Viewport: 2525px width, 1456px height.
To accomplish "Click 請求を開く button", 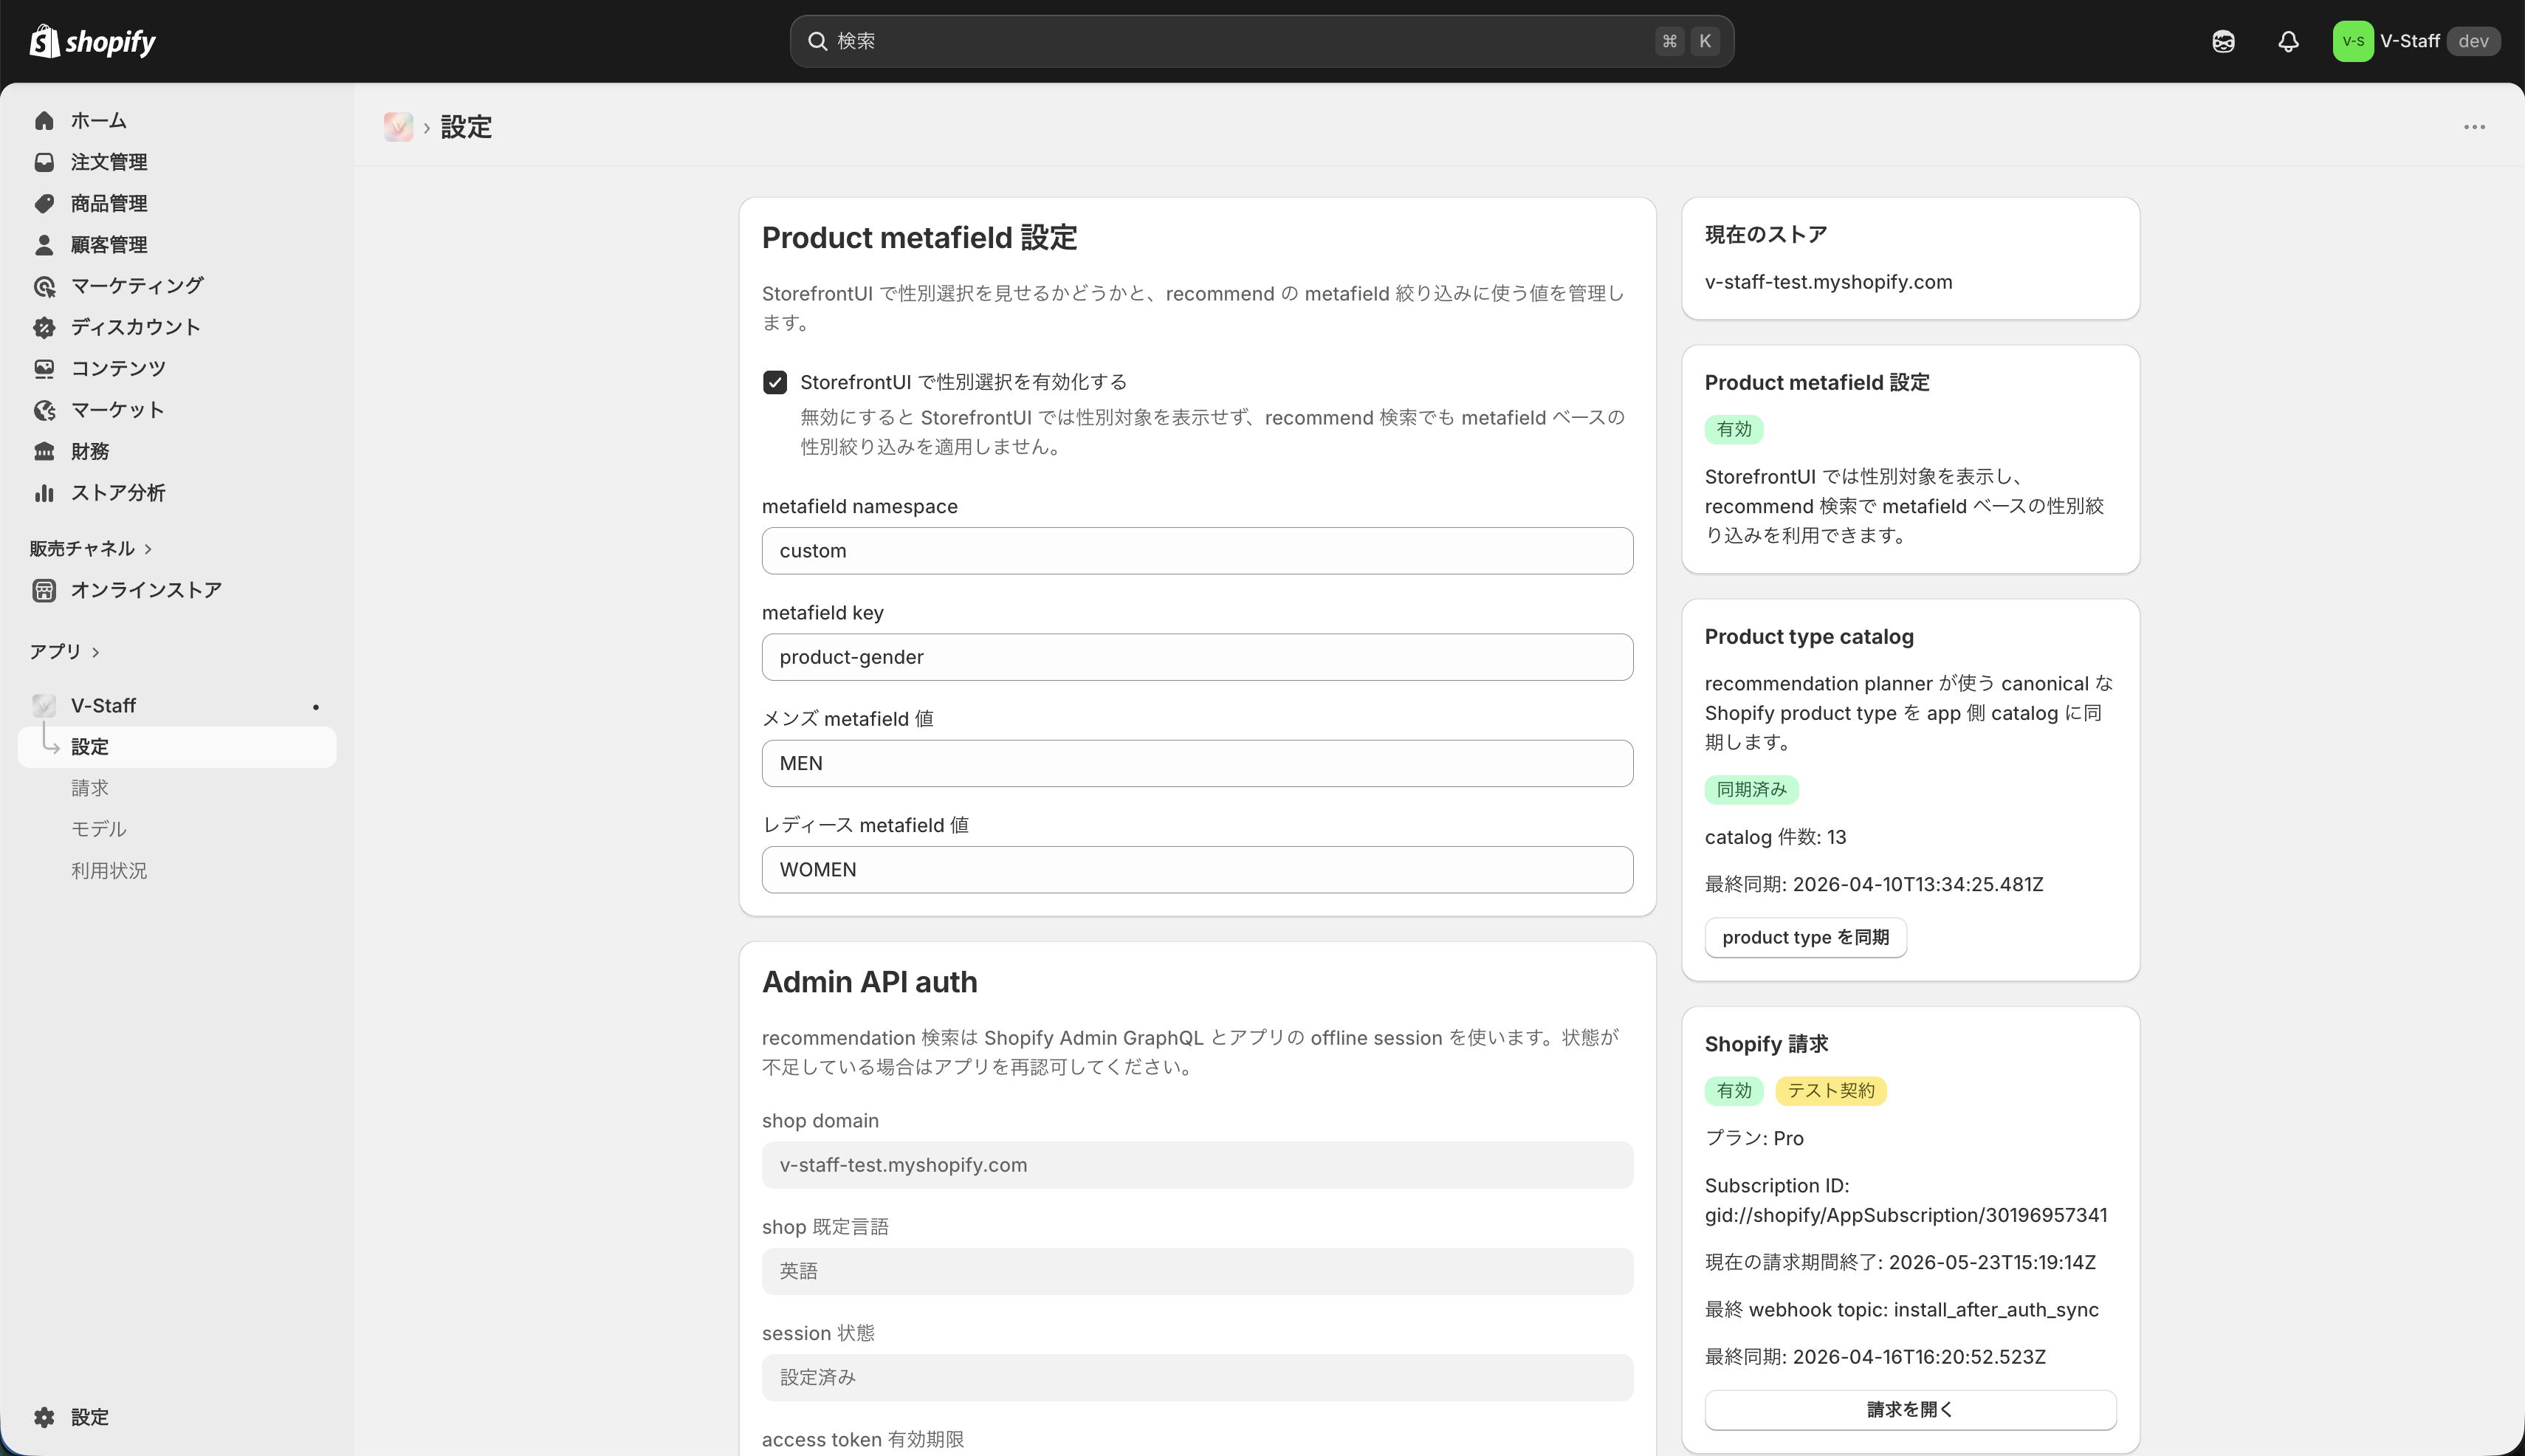I will tap(1910, 1409).
